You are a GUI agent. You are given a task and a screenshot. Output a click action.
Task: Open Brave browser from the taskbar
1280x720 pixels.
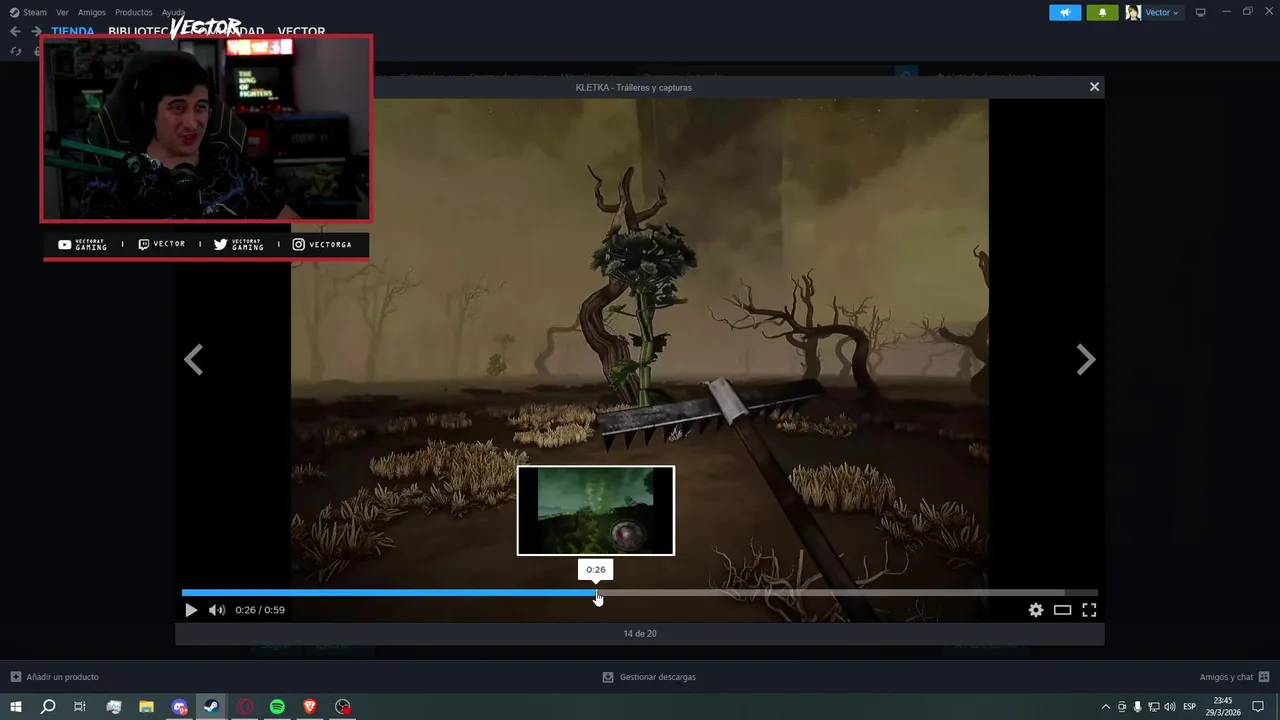[x=309, y=707]
